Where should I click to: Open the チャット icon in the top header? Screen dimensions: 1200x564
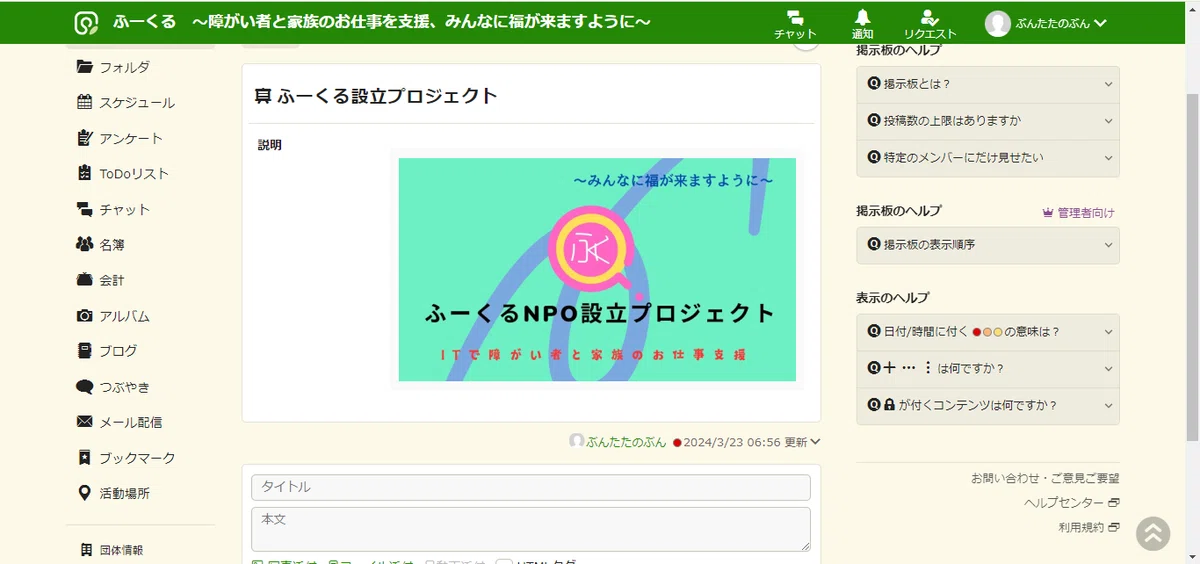[795, 24]
